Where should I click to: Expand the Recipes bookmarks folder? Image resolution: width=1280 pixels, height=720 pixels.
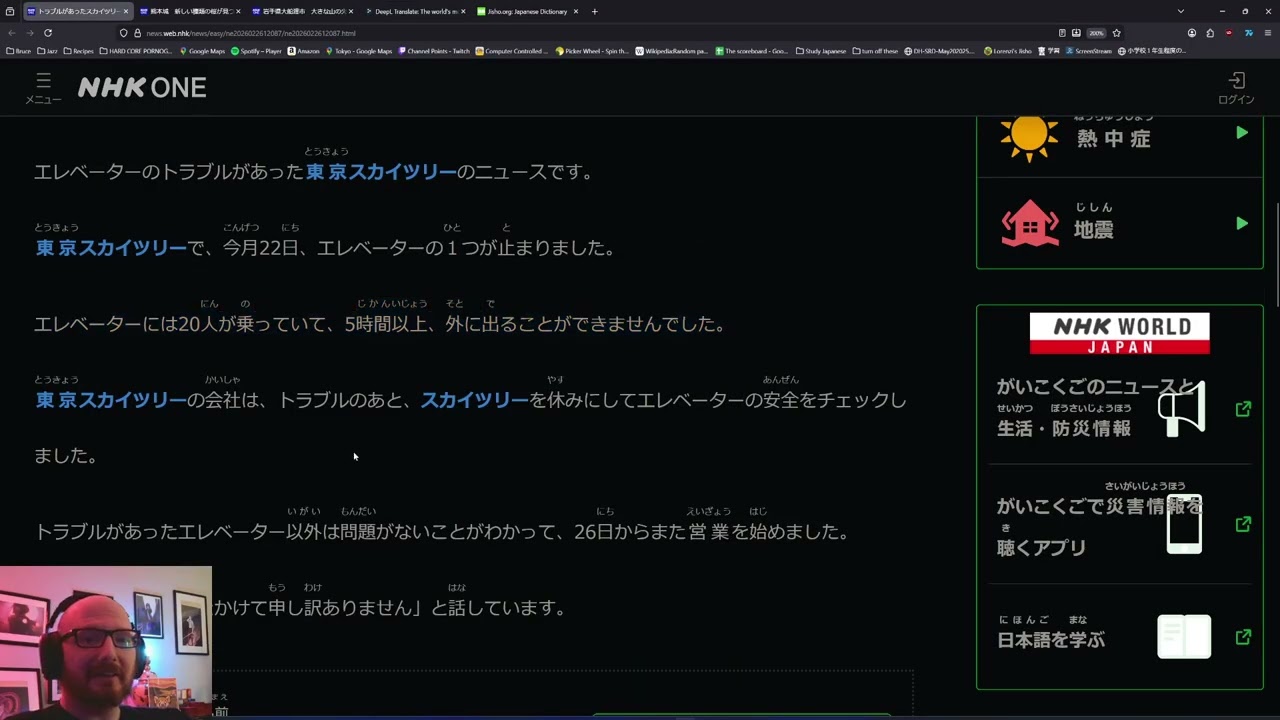[78, 51]
